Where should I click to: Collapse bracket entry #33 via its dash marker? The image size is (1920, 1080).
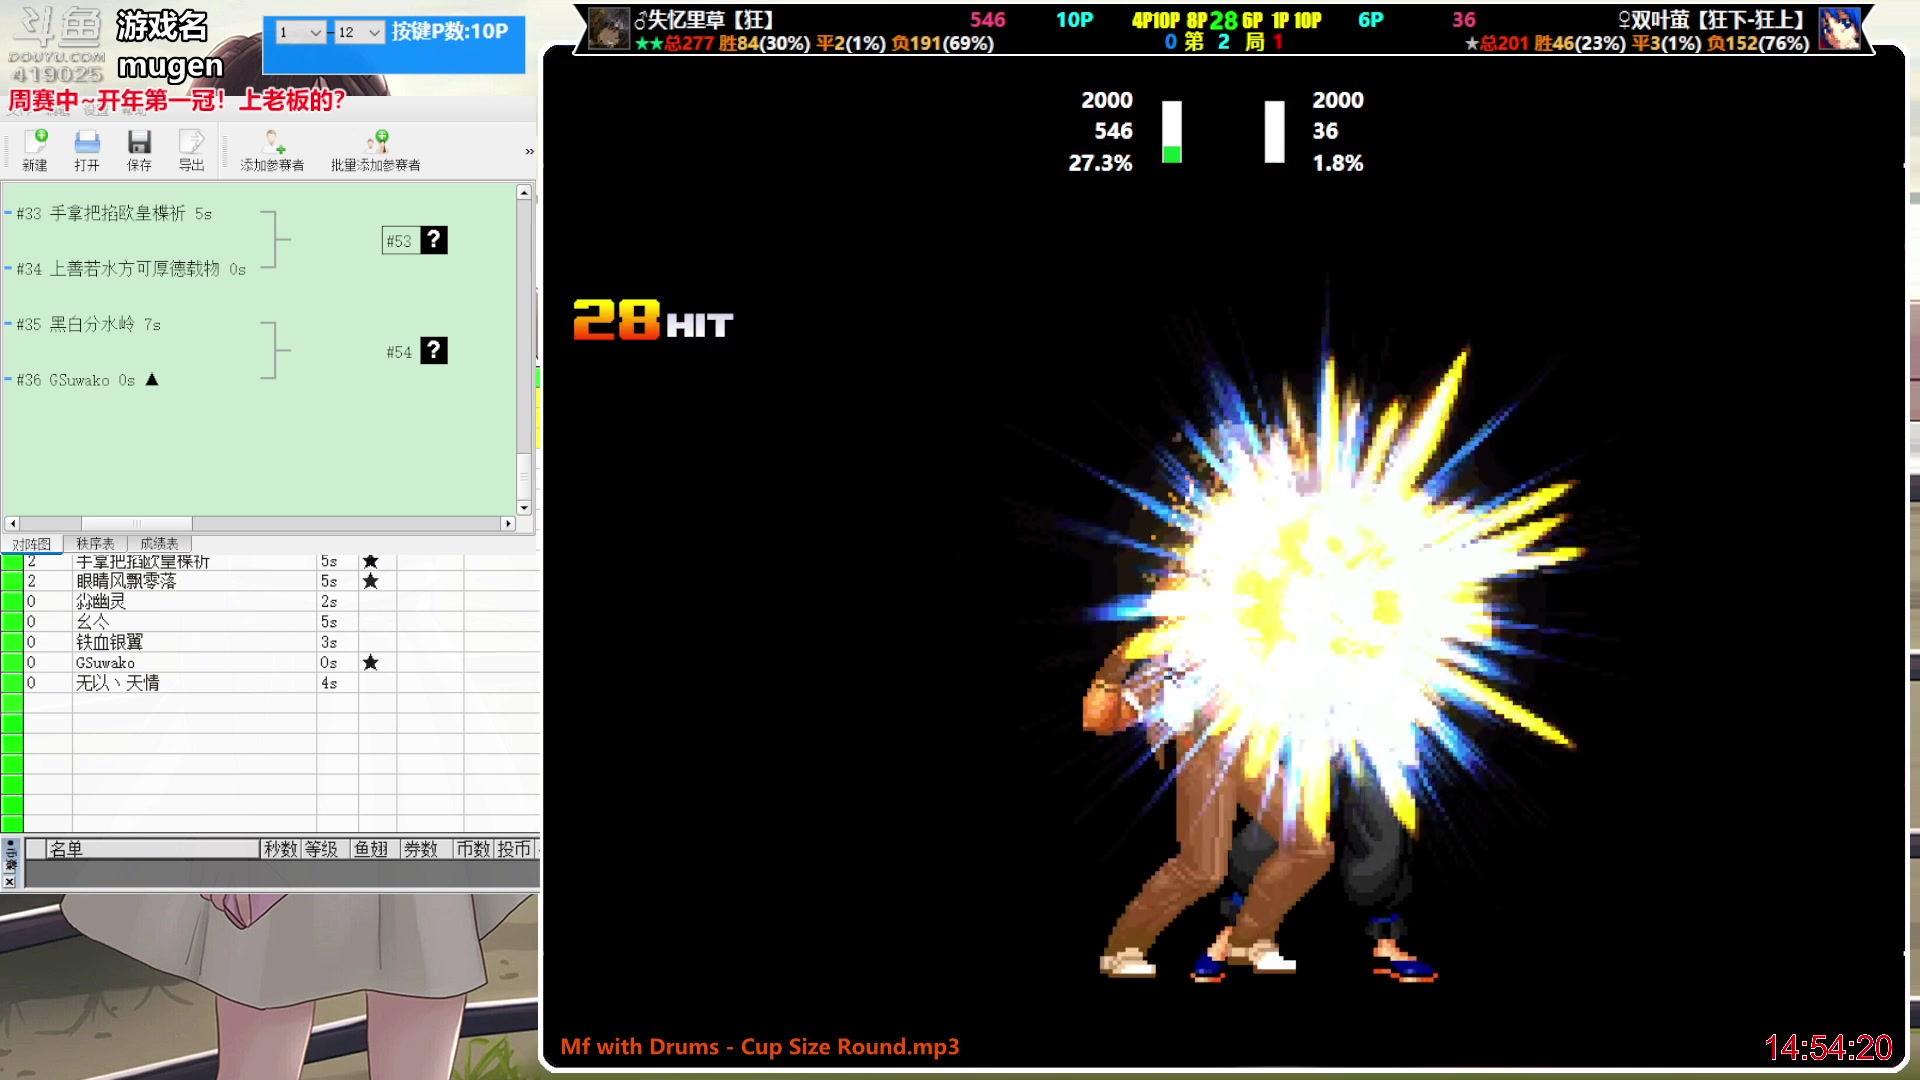coord(8,213)
